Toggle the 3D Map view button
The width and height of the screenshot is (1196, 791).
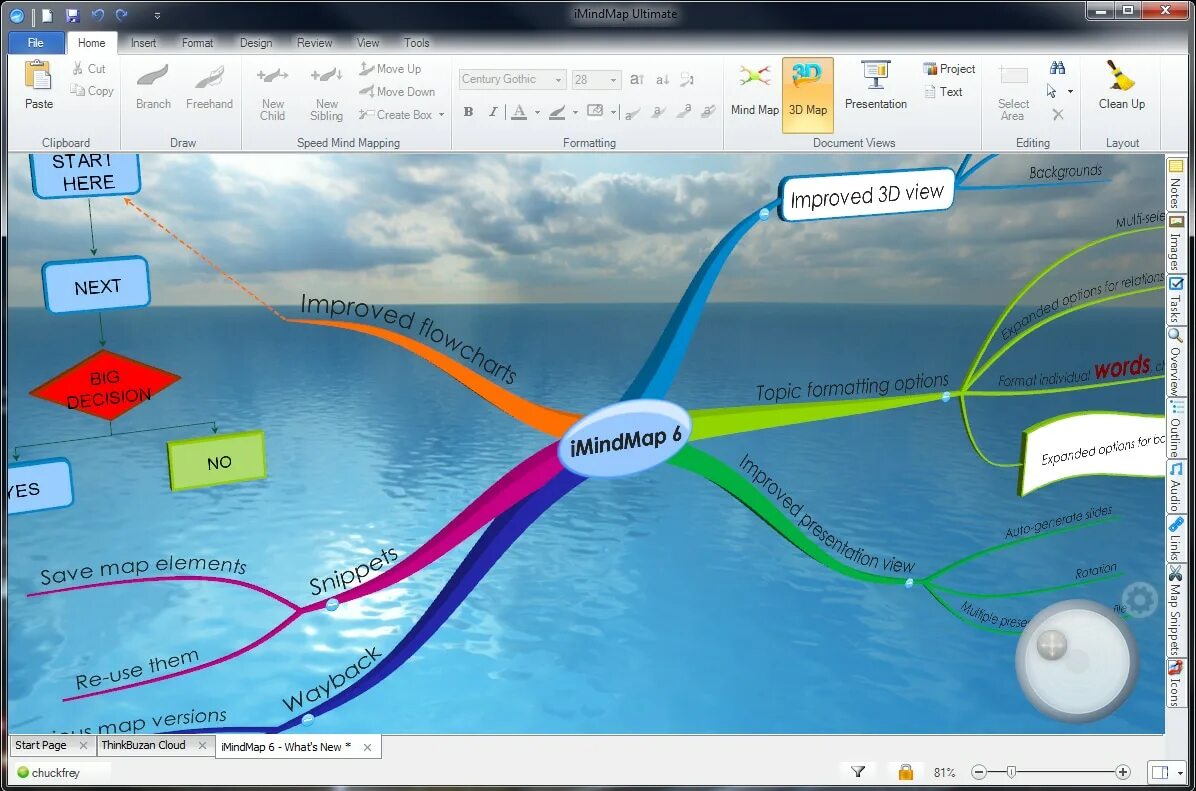[808, 95]
